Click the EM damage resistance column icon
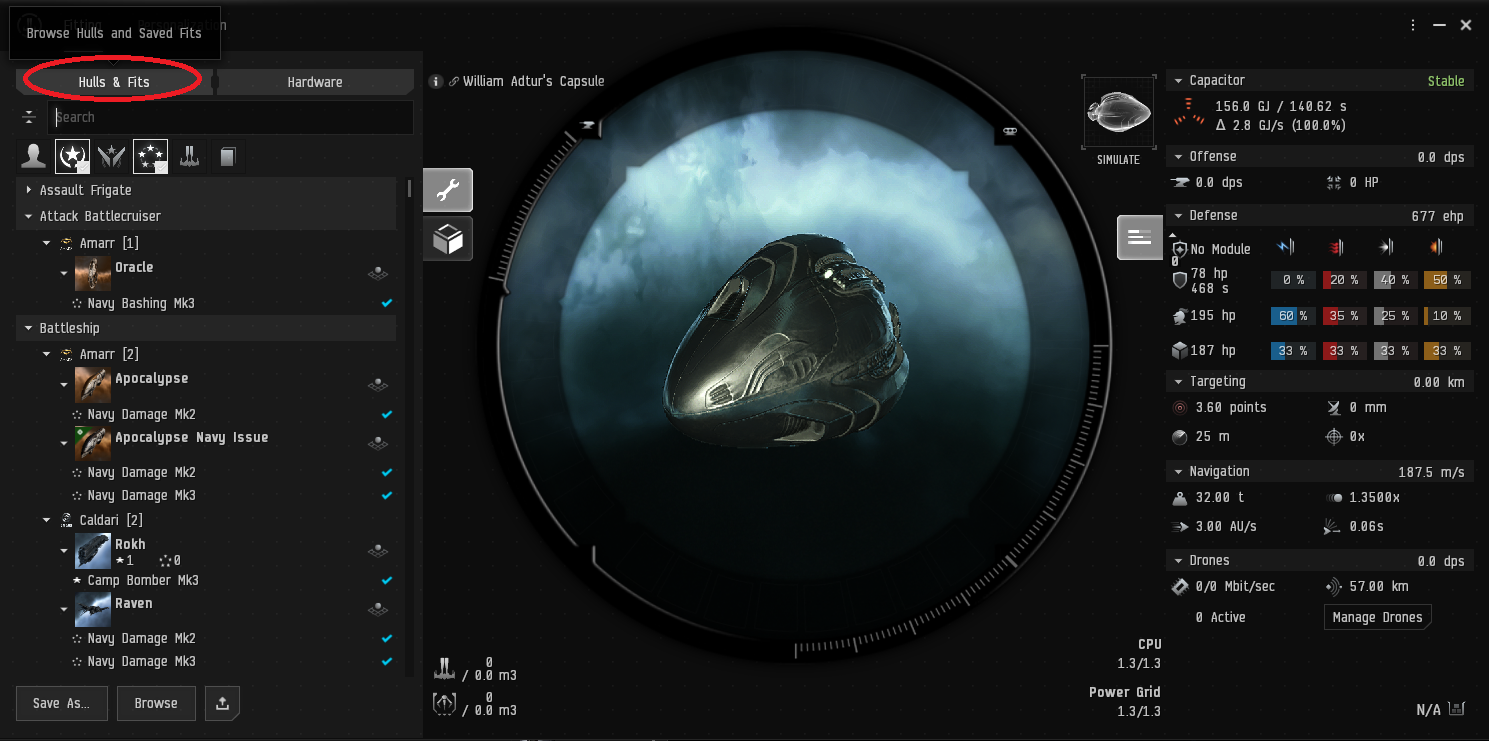 tap(1286, 247)
